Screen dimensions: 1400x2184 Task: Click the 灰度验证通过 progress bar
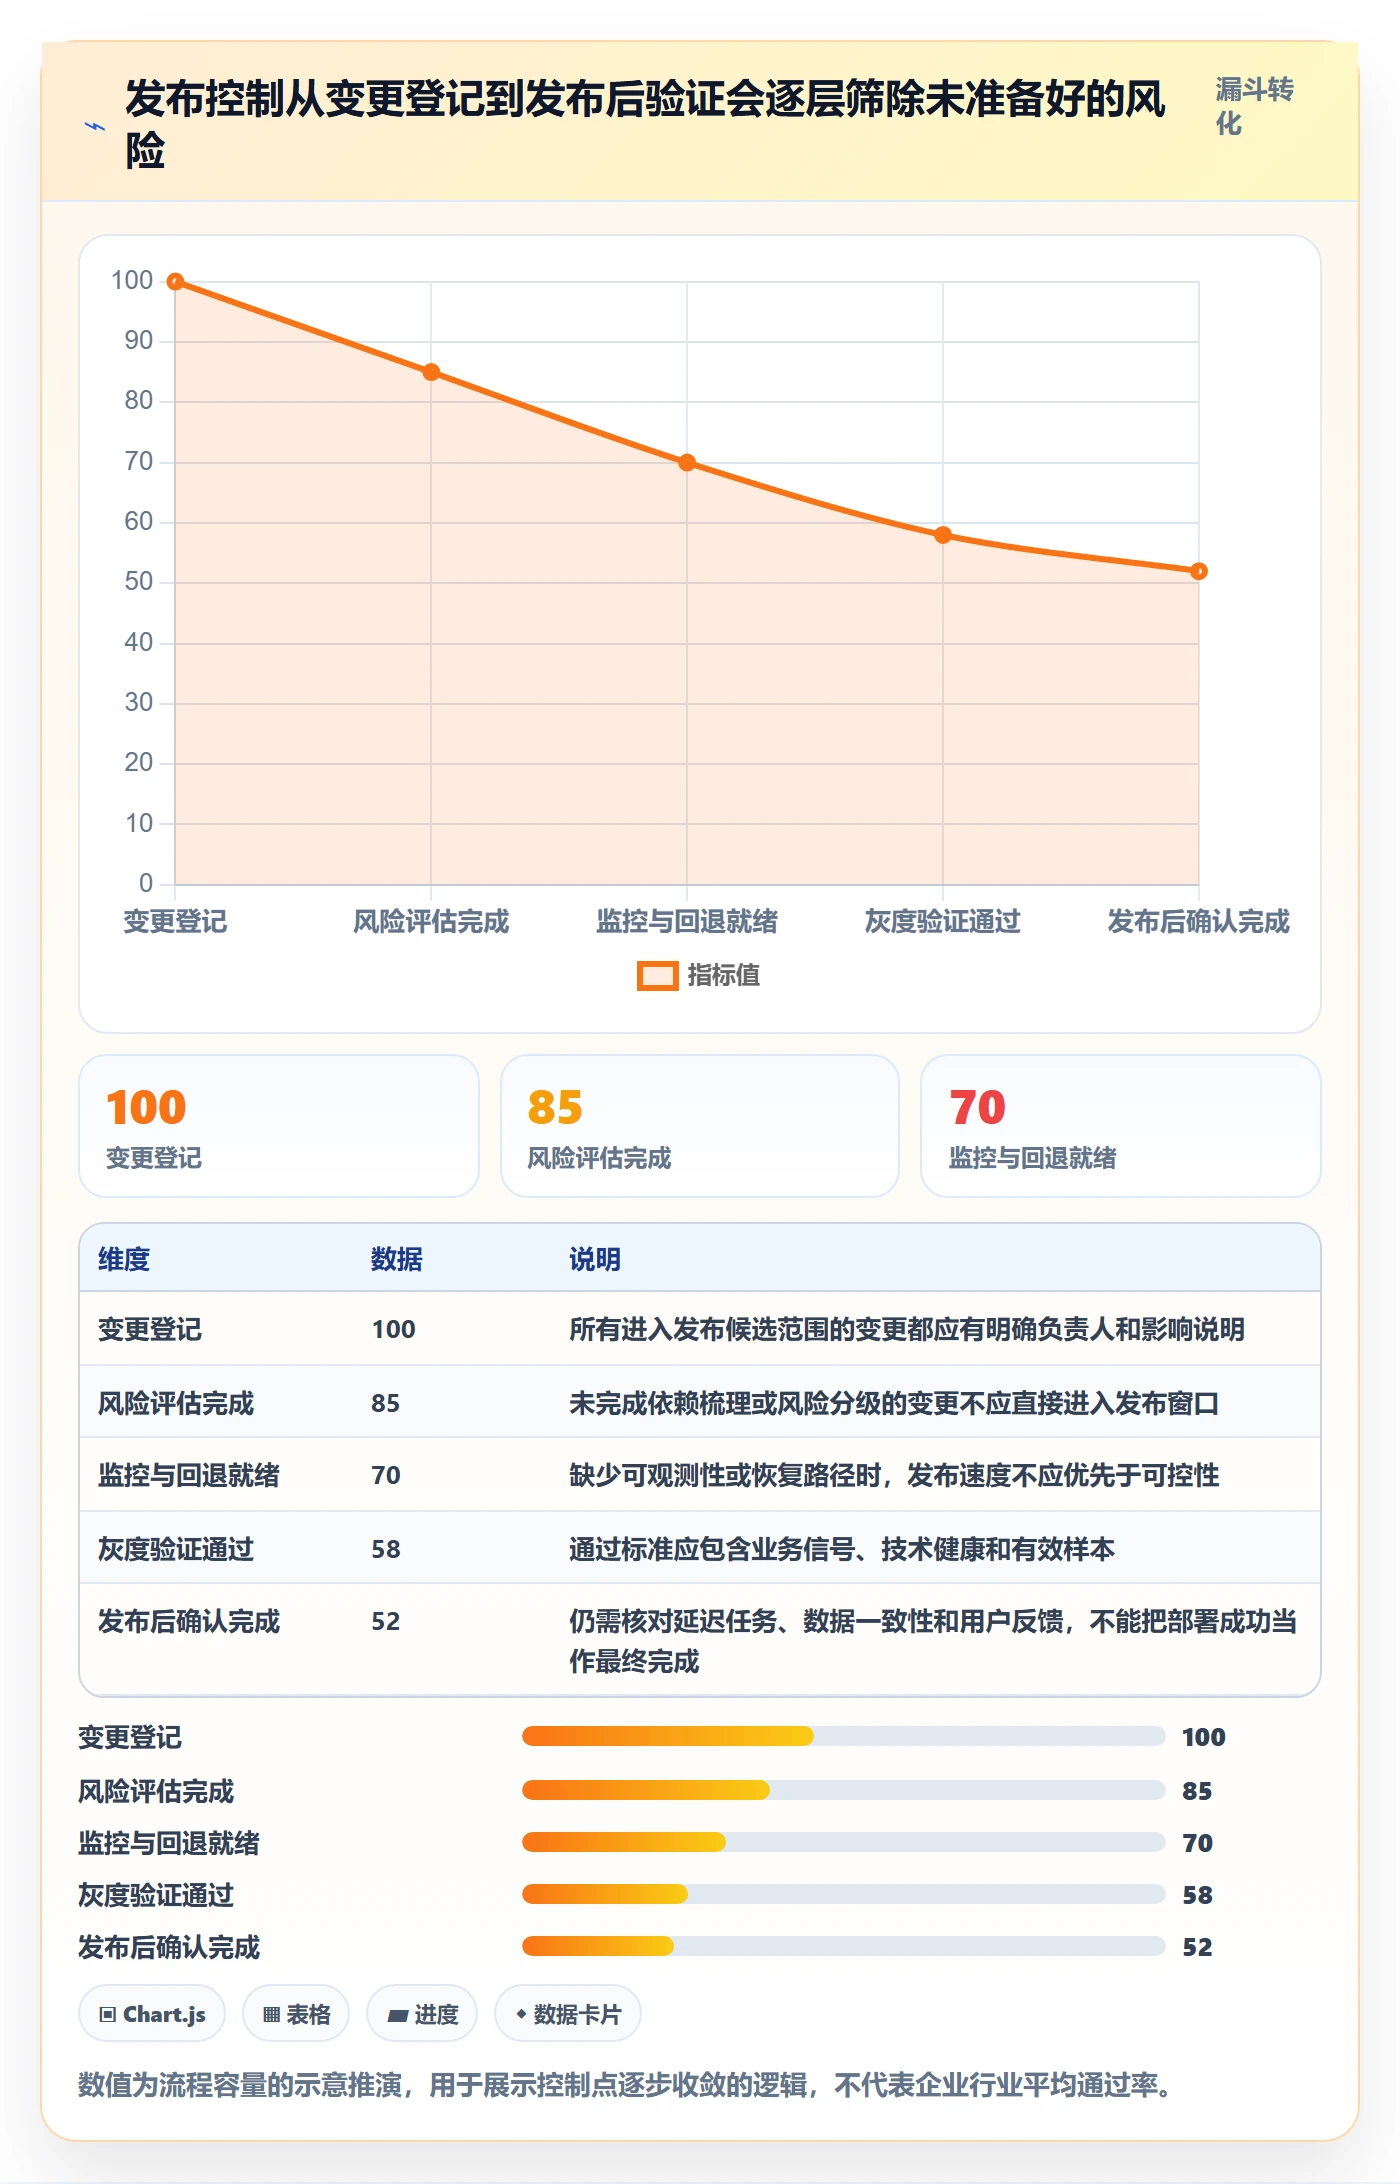843,1894
